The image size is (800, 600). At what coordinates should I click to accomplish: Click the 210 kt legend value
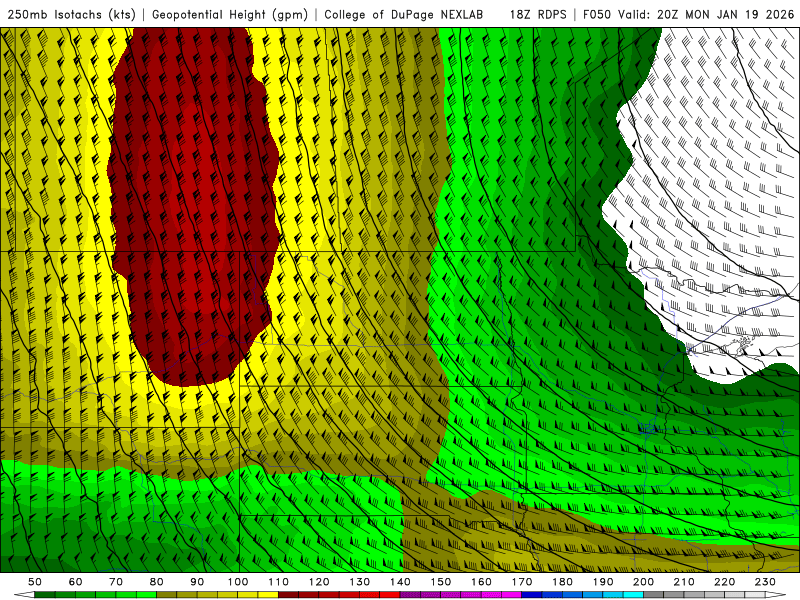click(x=684, y=582)
